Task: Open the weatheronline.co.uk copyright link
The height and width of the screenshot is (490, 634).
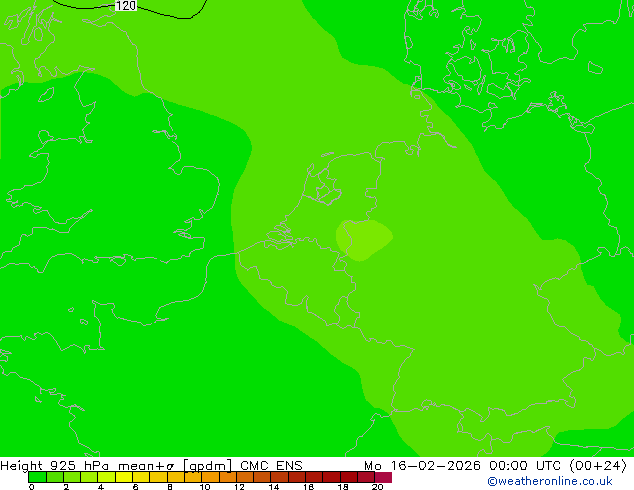Action: coord(550,481)
